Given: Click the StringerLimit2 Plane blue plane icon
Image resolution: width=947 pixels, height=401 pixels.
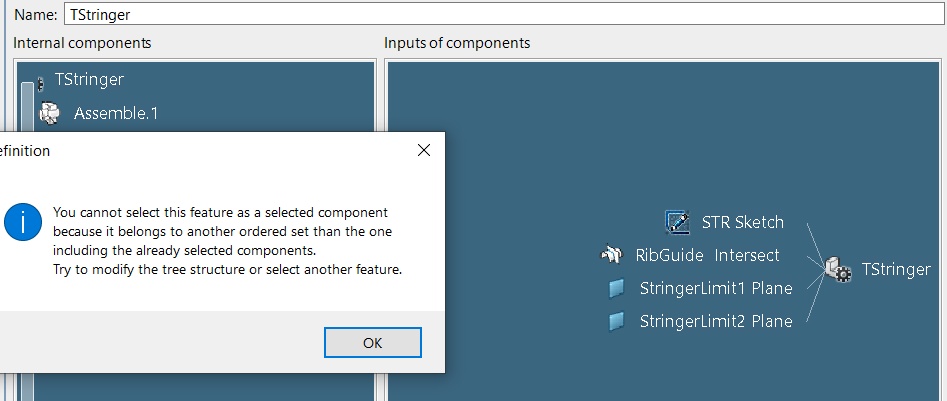Looking at the screenshot, I should tap(616, 321).
